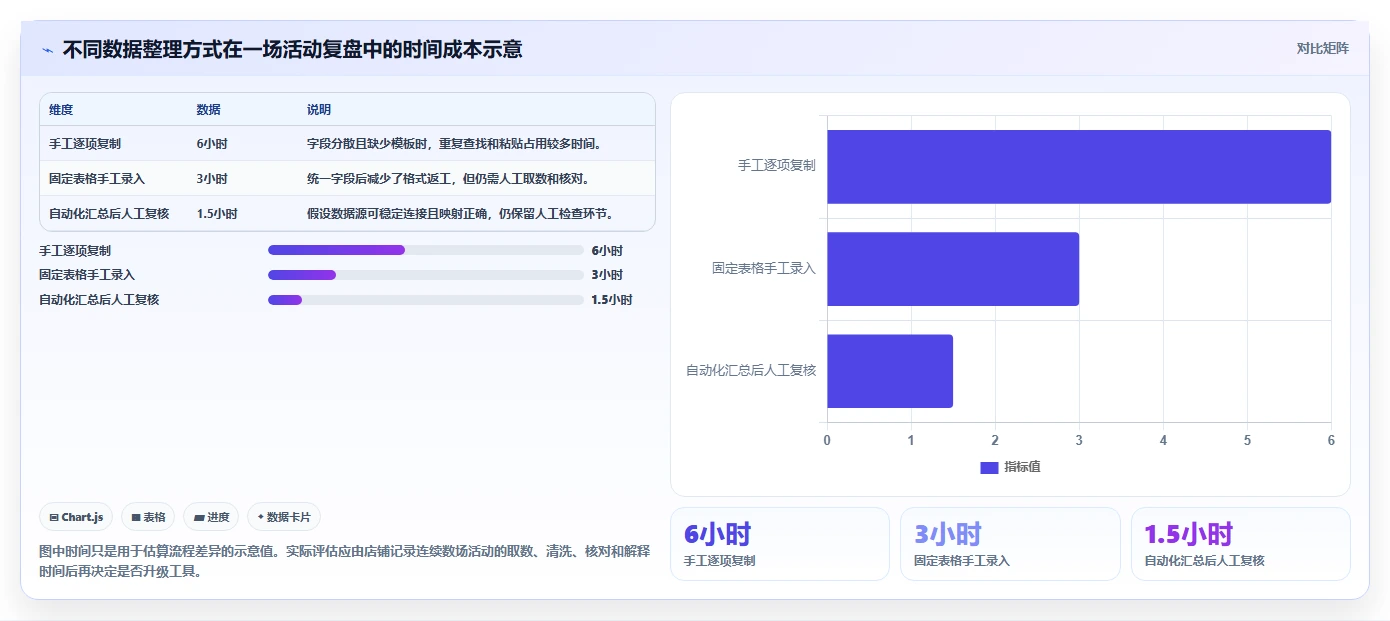Click the 对比矩阵 label in header
Viewport: 1390px width, 621px height.
[1322, 48]
